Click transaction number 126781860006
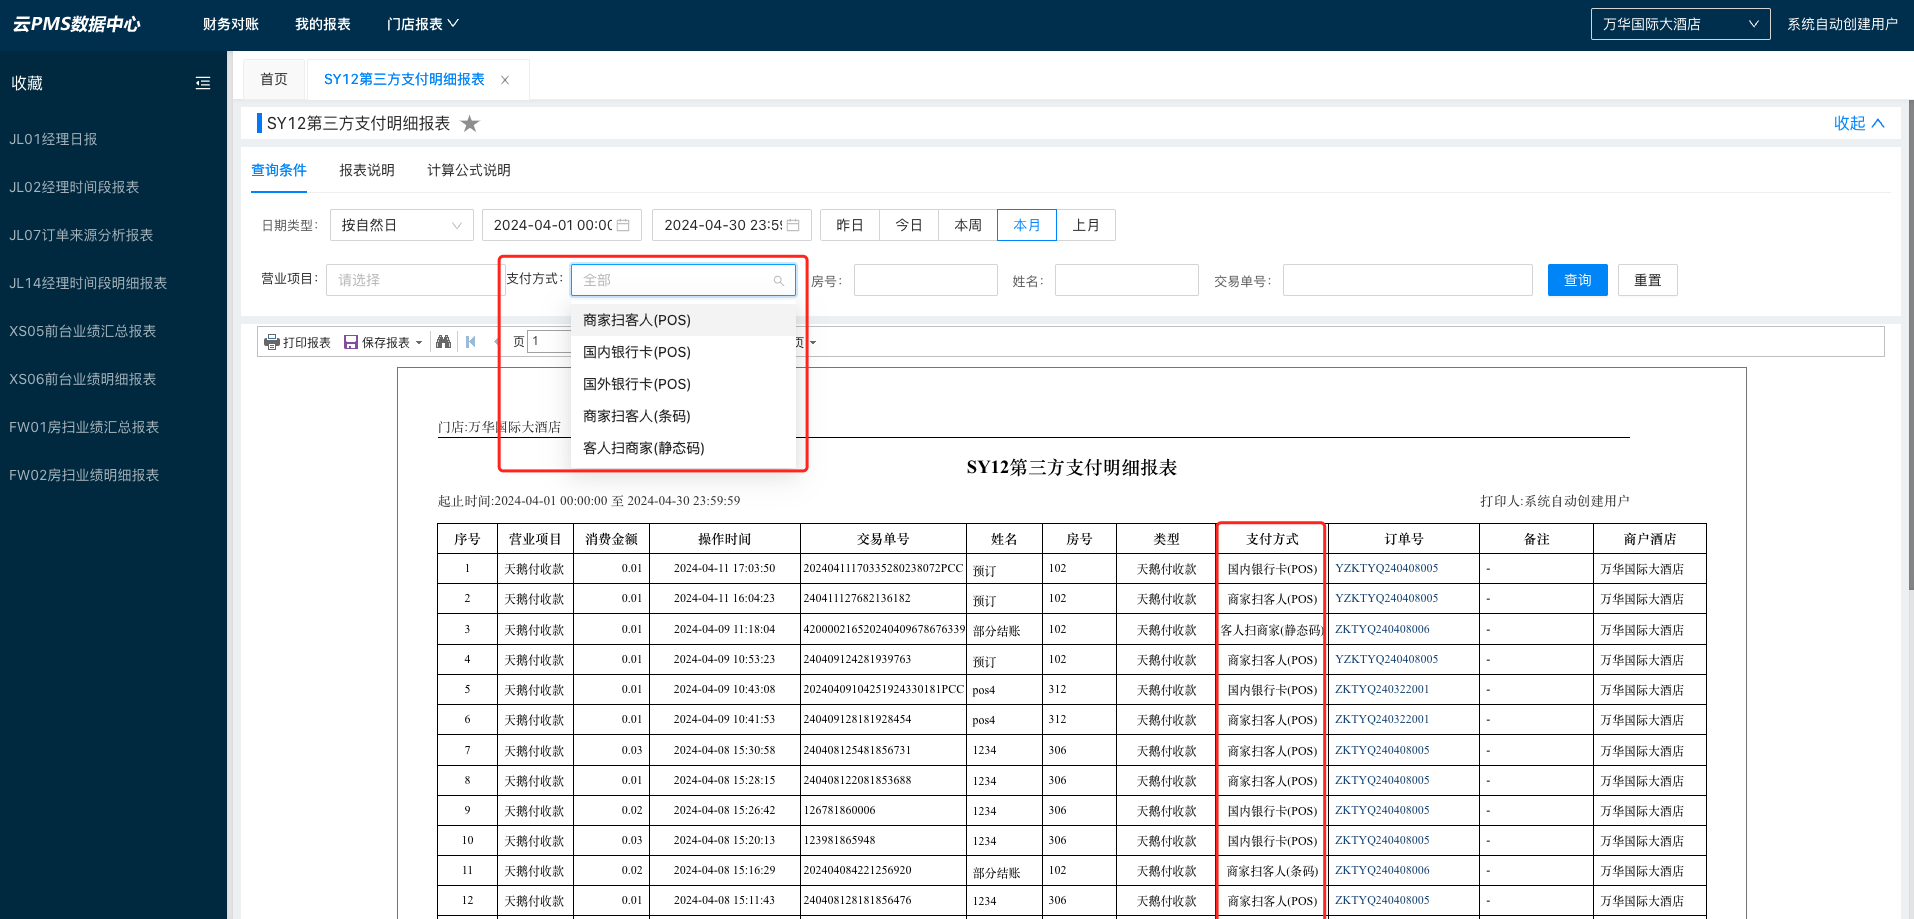The image size is (1914, 919). [x=839, y=810]
